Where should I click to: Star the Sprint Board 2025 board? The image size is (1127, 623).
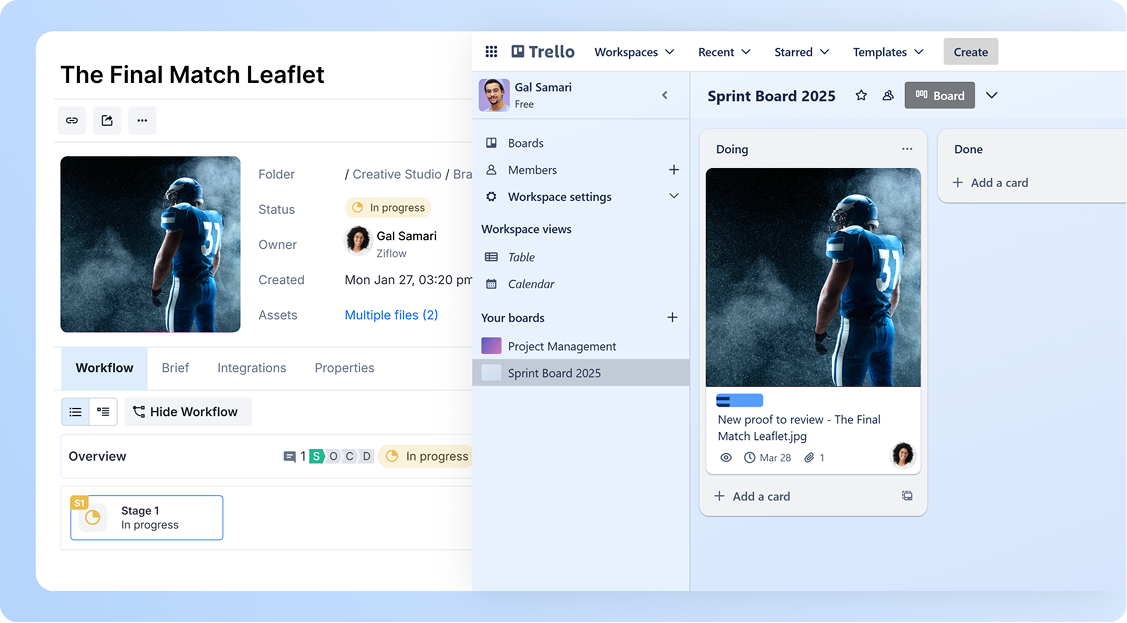coord(861,95)
